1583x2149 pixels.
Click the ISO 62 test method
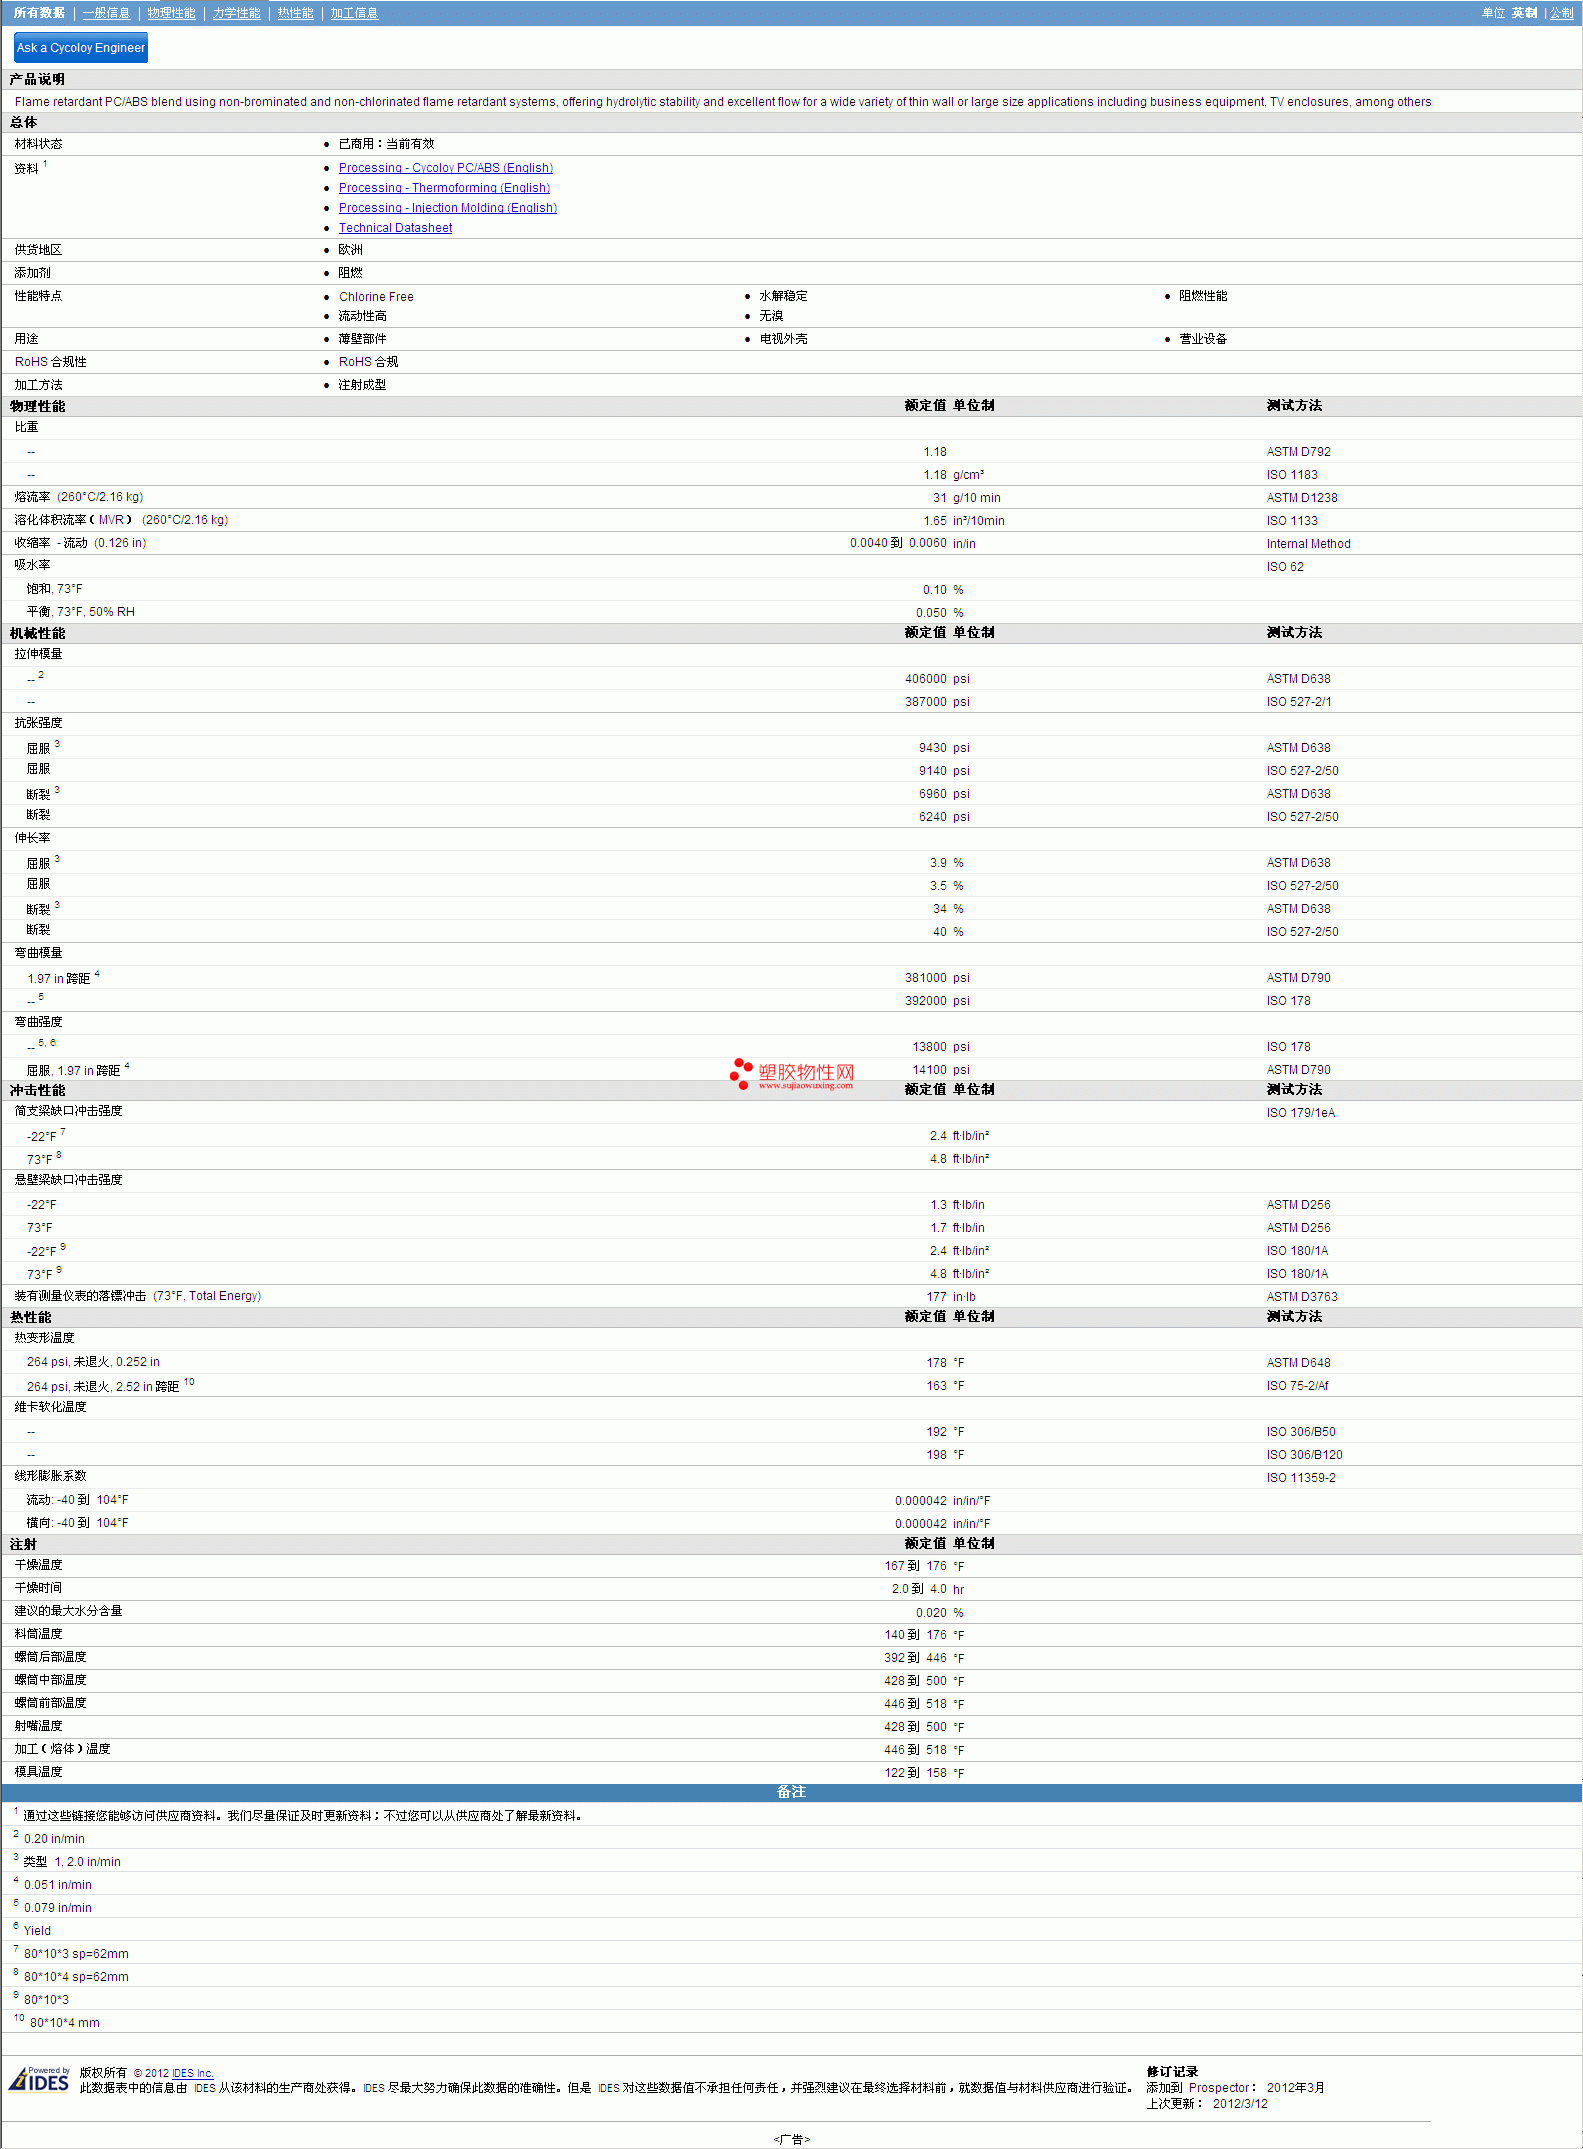coord(1285,567)
